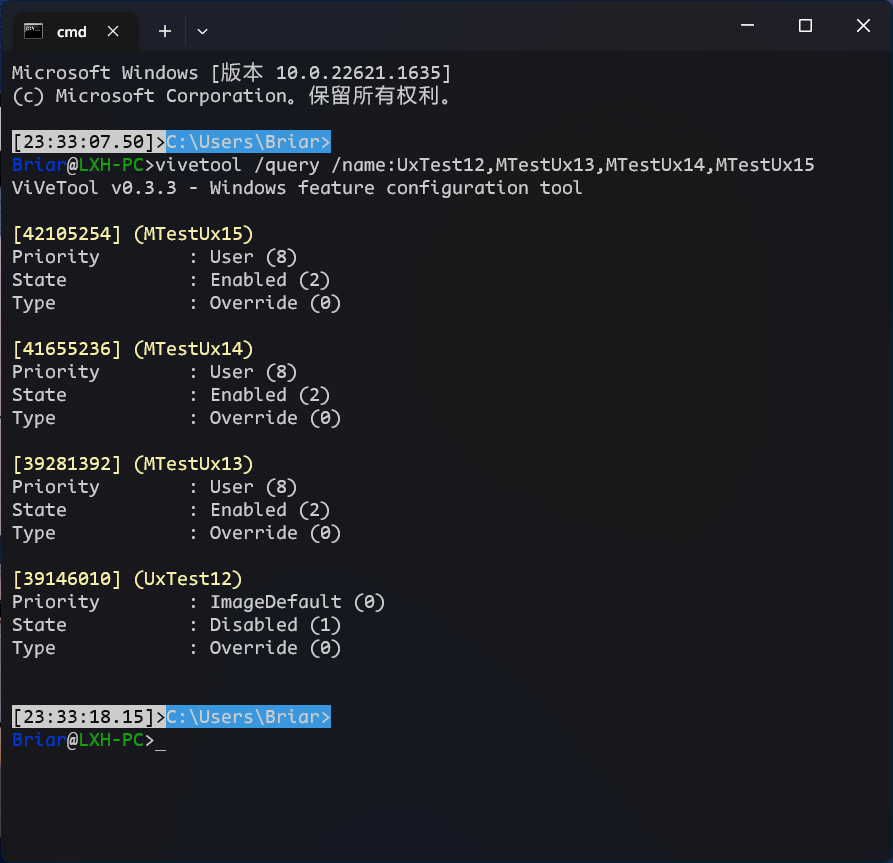Viewport: 893px width, 863px height.
Task: Click the Disabled (1) state value
Action: tap(275, 625)
